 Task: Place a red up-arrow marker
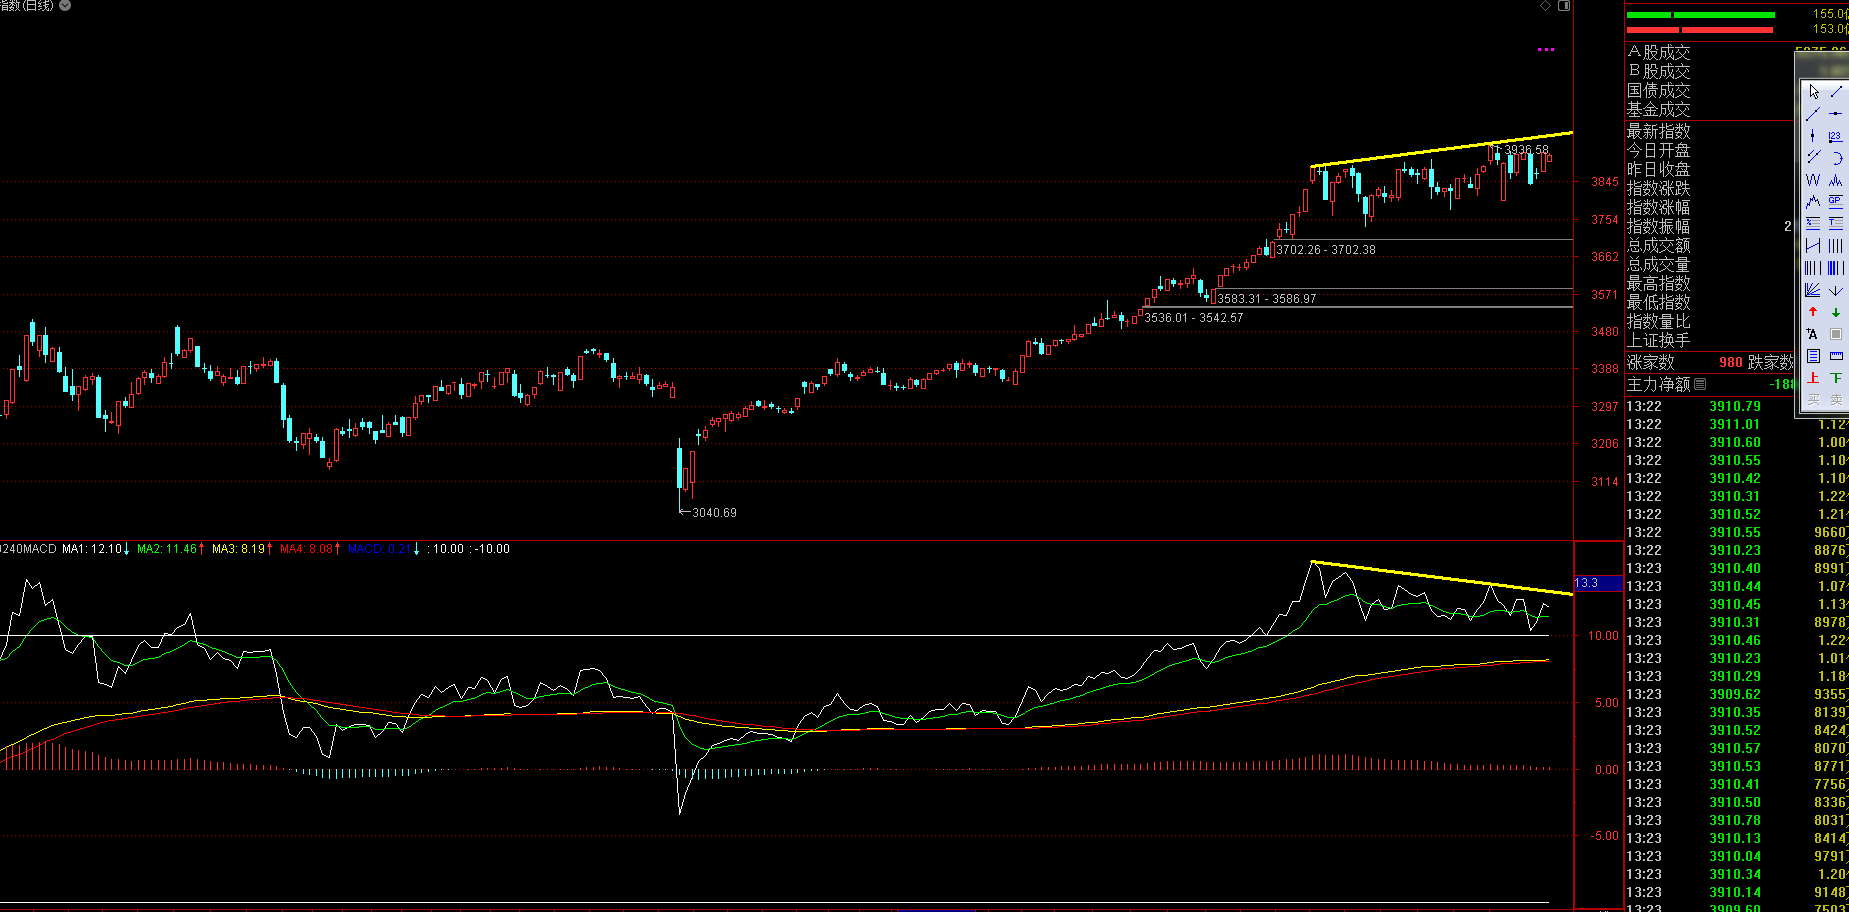coord(1813,312)
